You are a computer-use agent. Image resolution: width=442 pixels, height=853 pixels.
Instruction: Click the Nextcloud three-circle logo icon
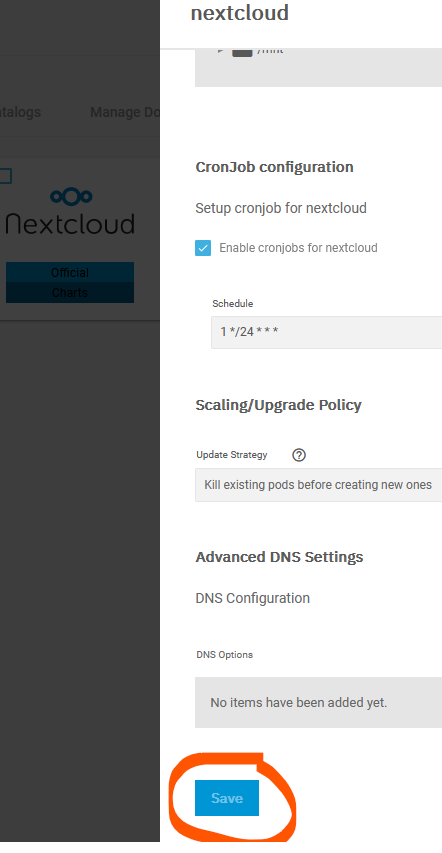(71, 196)
